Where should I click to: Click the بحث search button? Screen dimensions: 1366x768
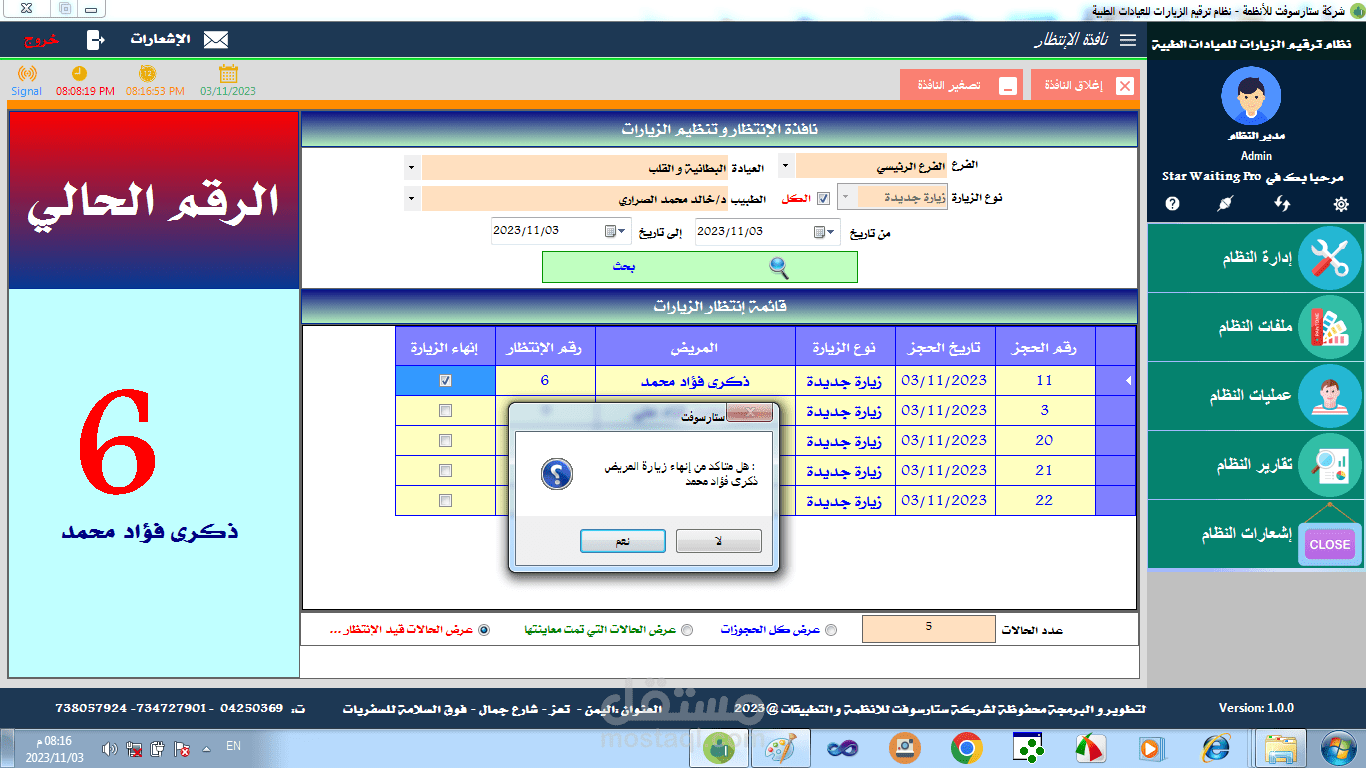click(699, 267)
